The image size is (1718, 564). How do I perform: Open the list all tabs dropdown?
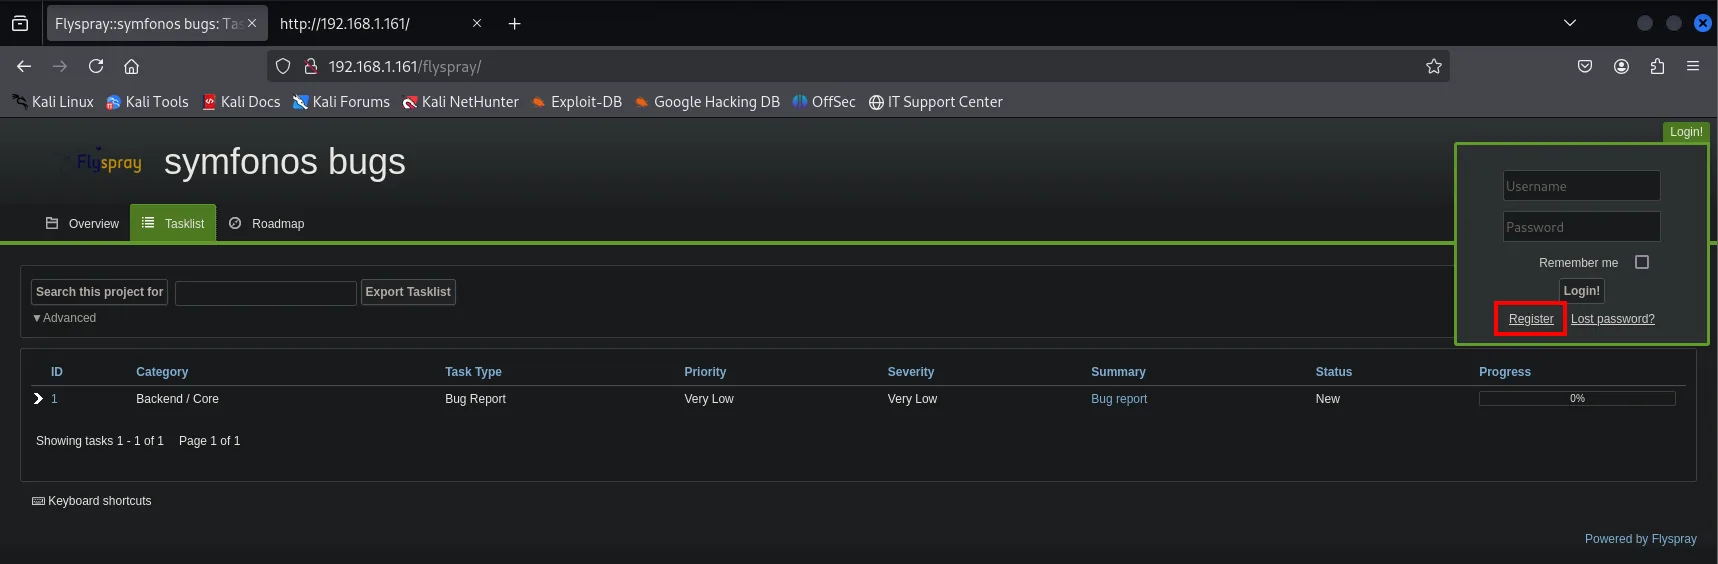click(1569, 23)
